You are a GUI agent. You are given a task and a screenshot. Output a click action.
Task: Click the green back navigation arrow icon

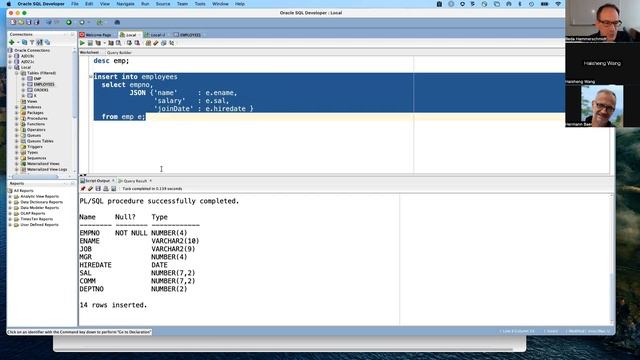[x=69, y=22]
